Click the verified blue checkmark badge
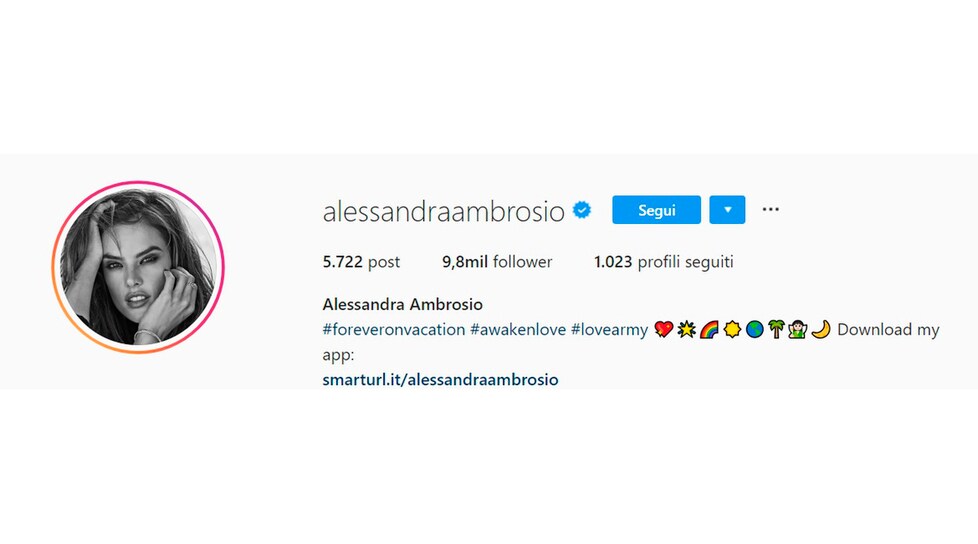The image size is (978, 544). (582, 210)
